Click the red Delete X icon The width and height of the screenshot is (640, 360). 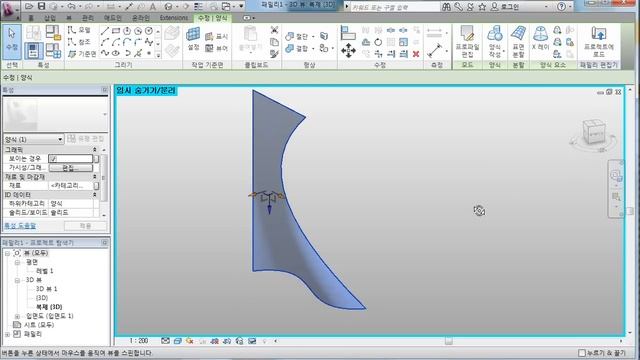[416, 54]
